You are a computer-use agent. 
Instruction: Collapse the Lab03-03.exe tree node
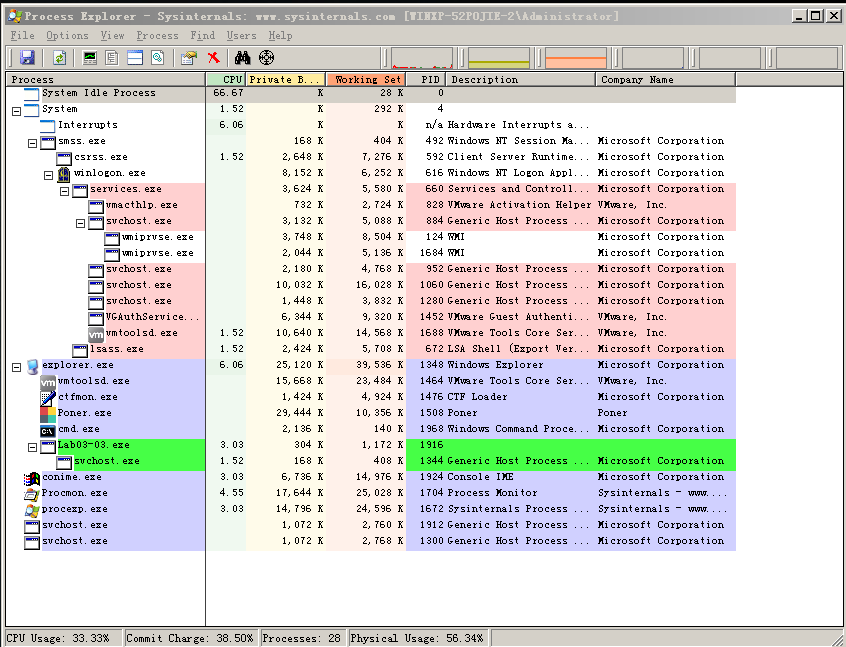point(32,445)
